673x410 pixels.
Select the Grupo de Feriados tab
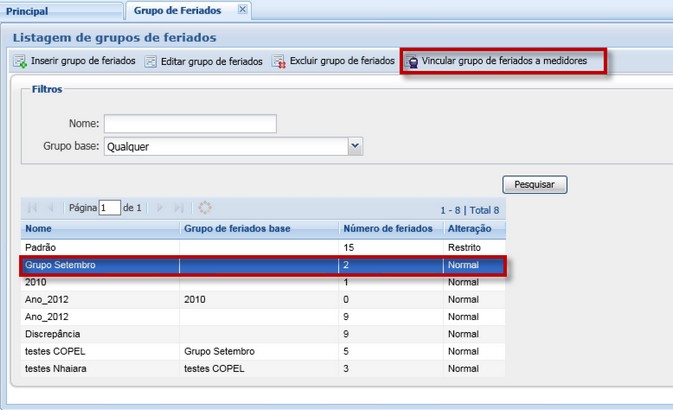coord(178,11)
